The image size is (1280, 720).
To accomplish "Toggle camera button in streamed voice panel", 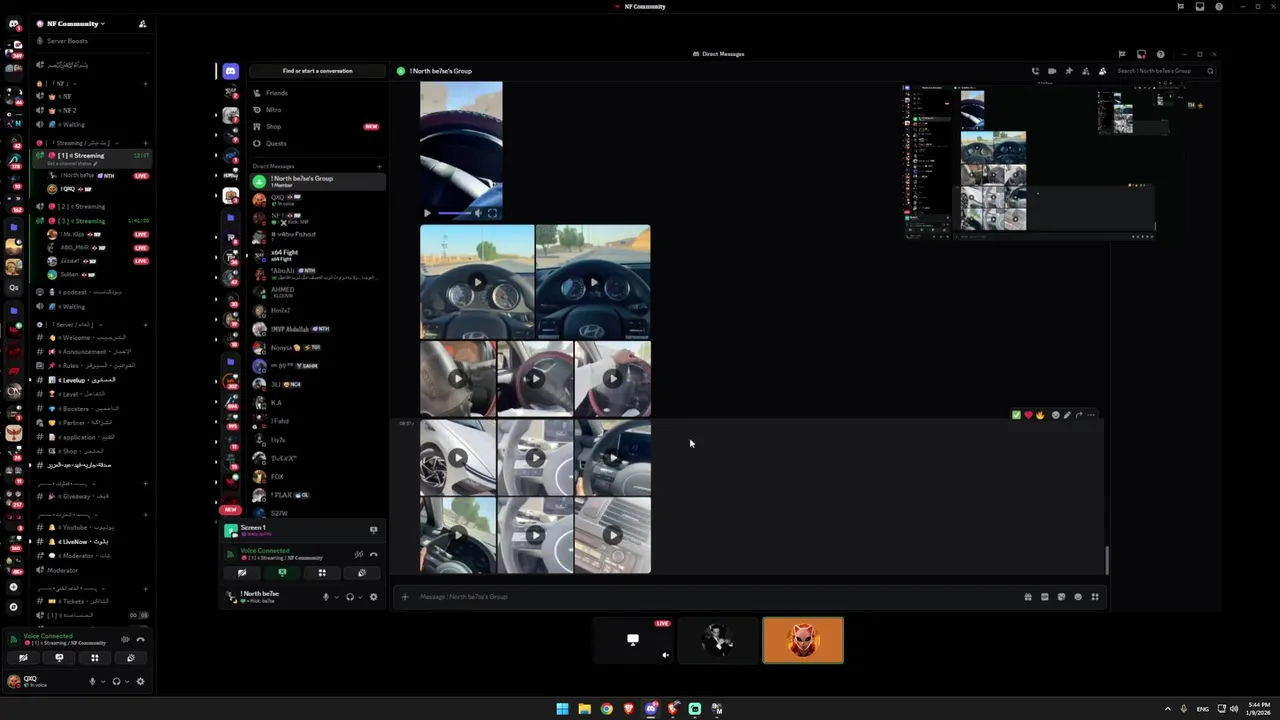I will pos(242,573).
